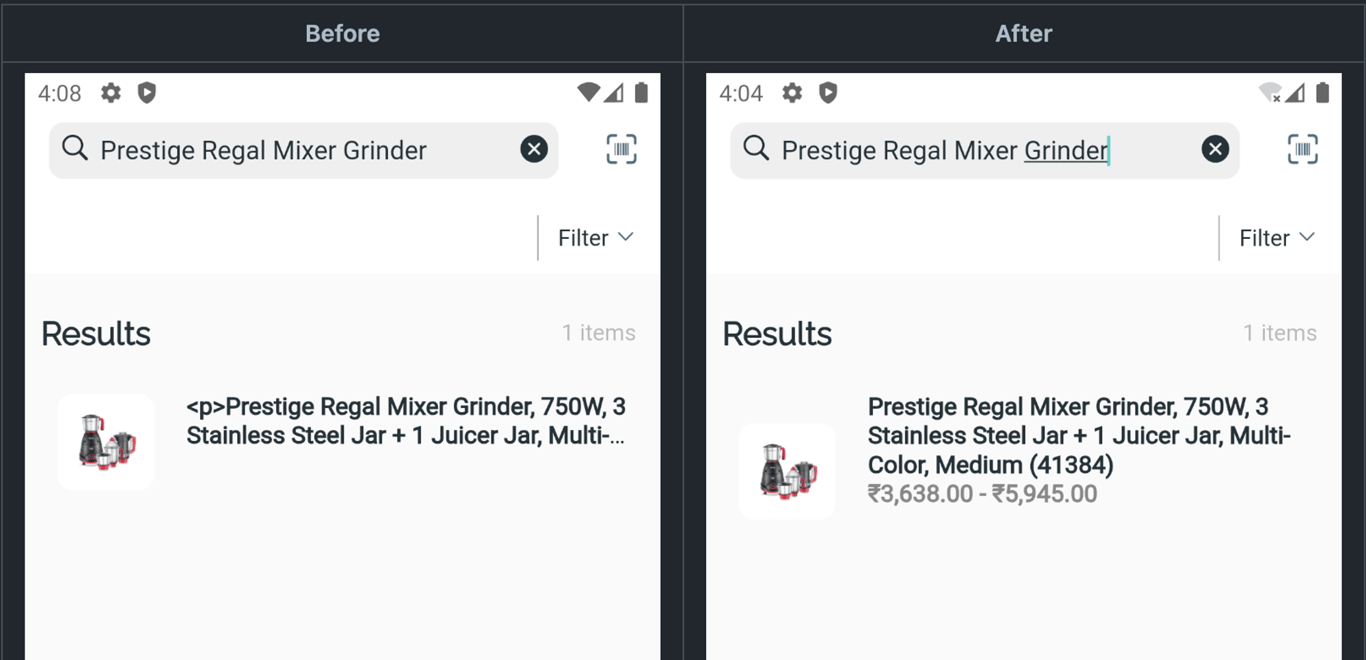
Task: Open mixer grinder thumbnail in Before results
Action: click(106, 442)
